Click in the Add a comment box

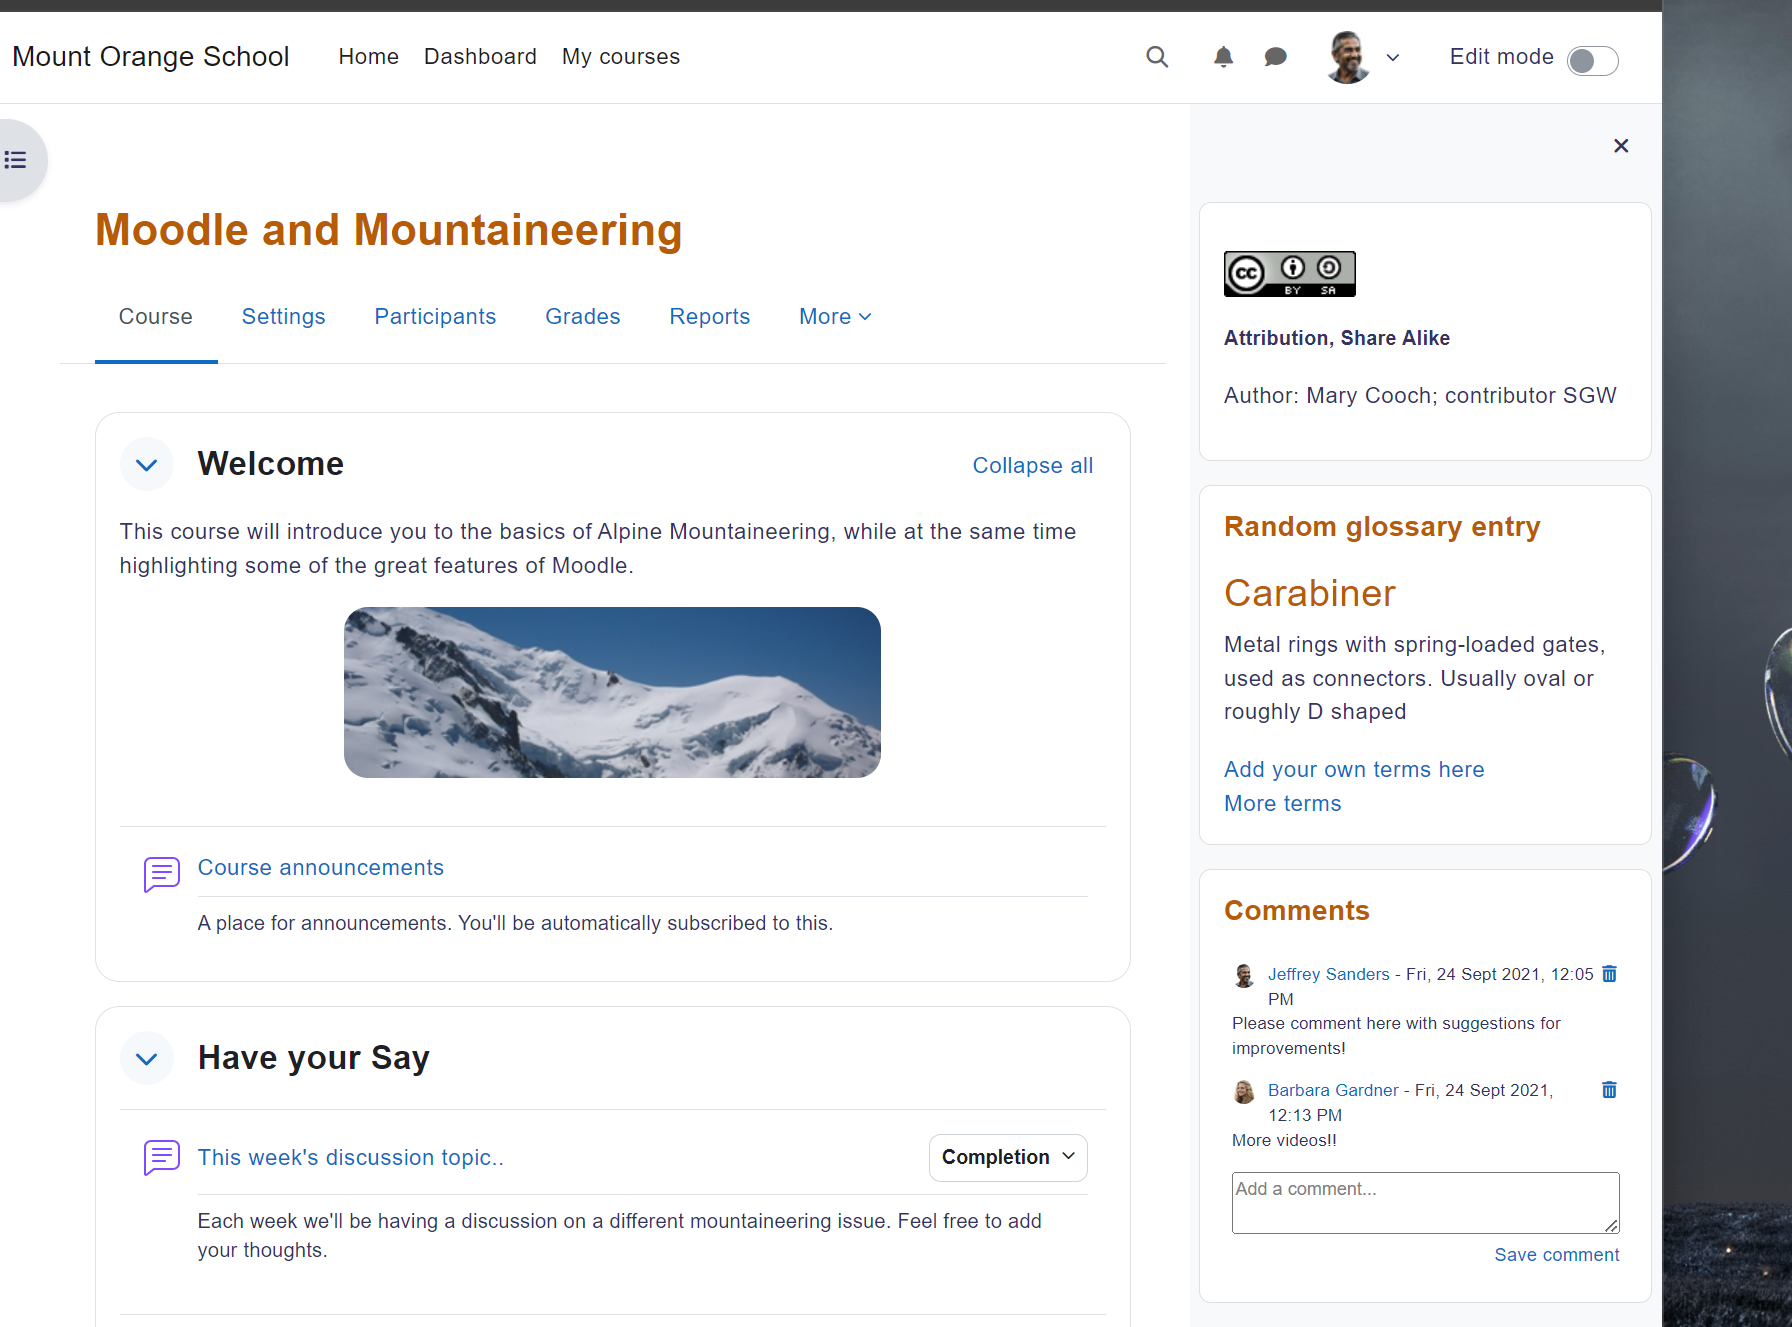(x=1426, y=1203)
